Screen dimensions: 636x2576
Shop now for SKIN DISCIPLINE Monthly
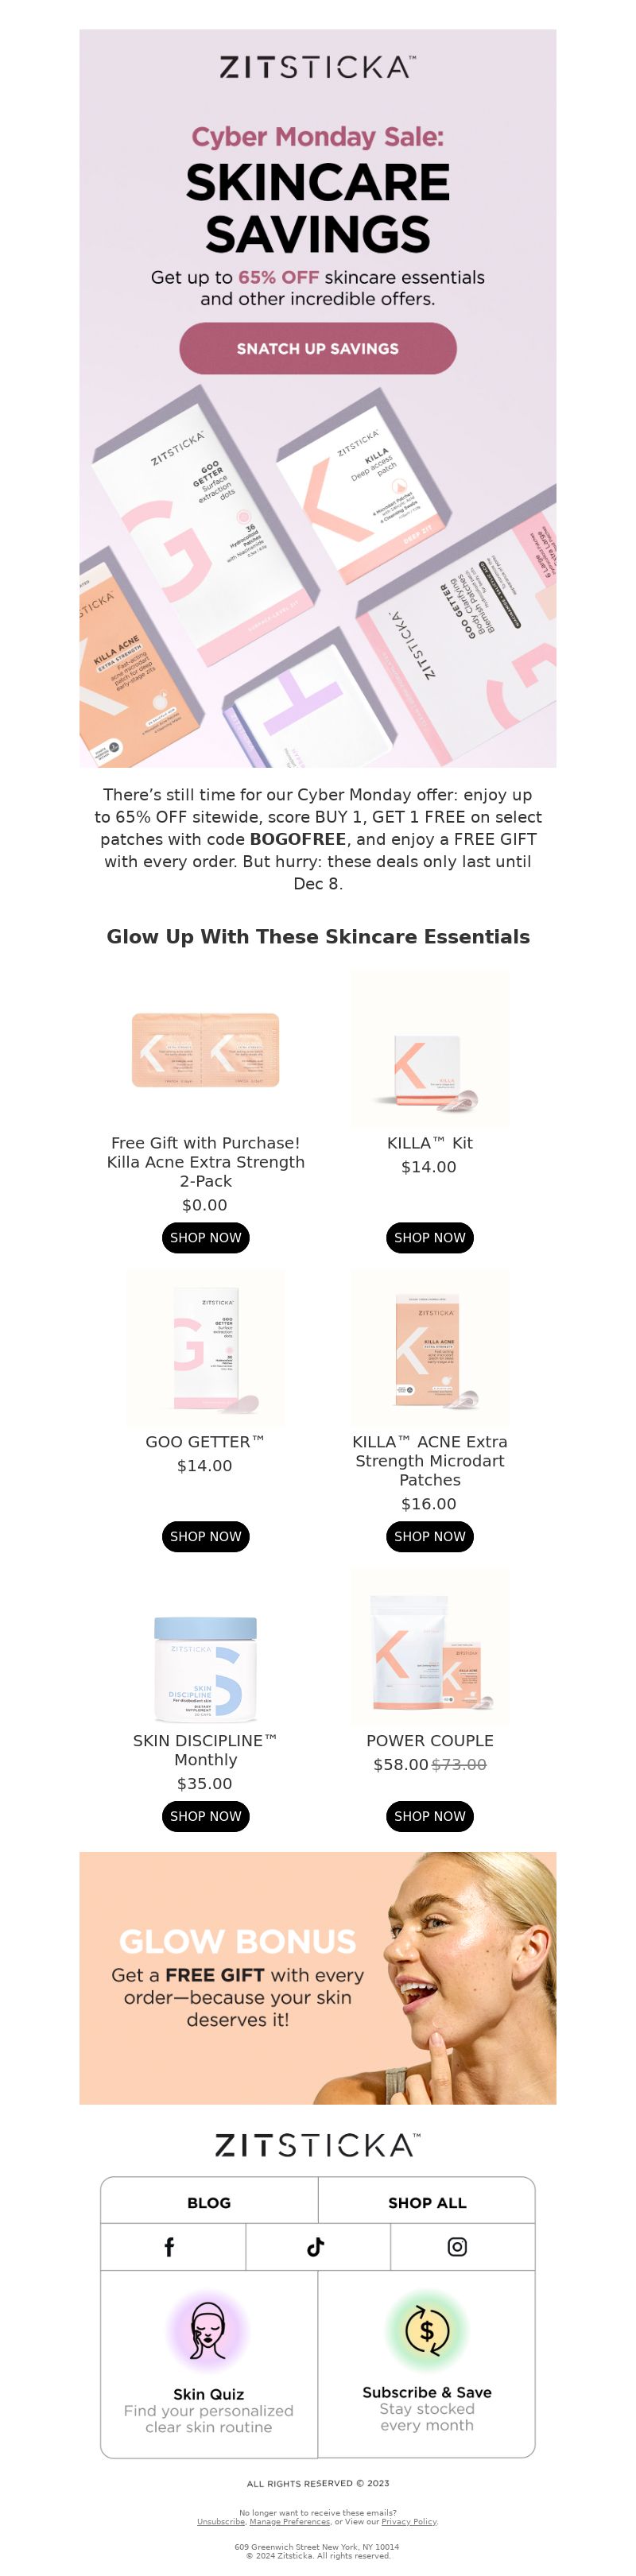(206, 1816)
